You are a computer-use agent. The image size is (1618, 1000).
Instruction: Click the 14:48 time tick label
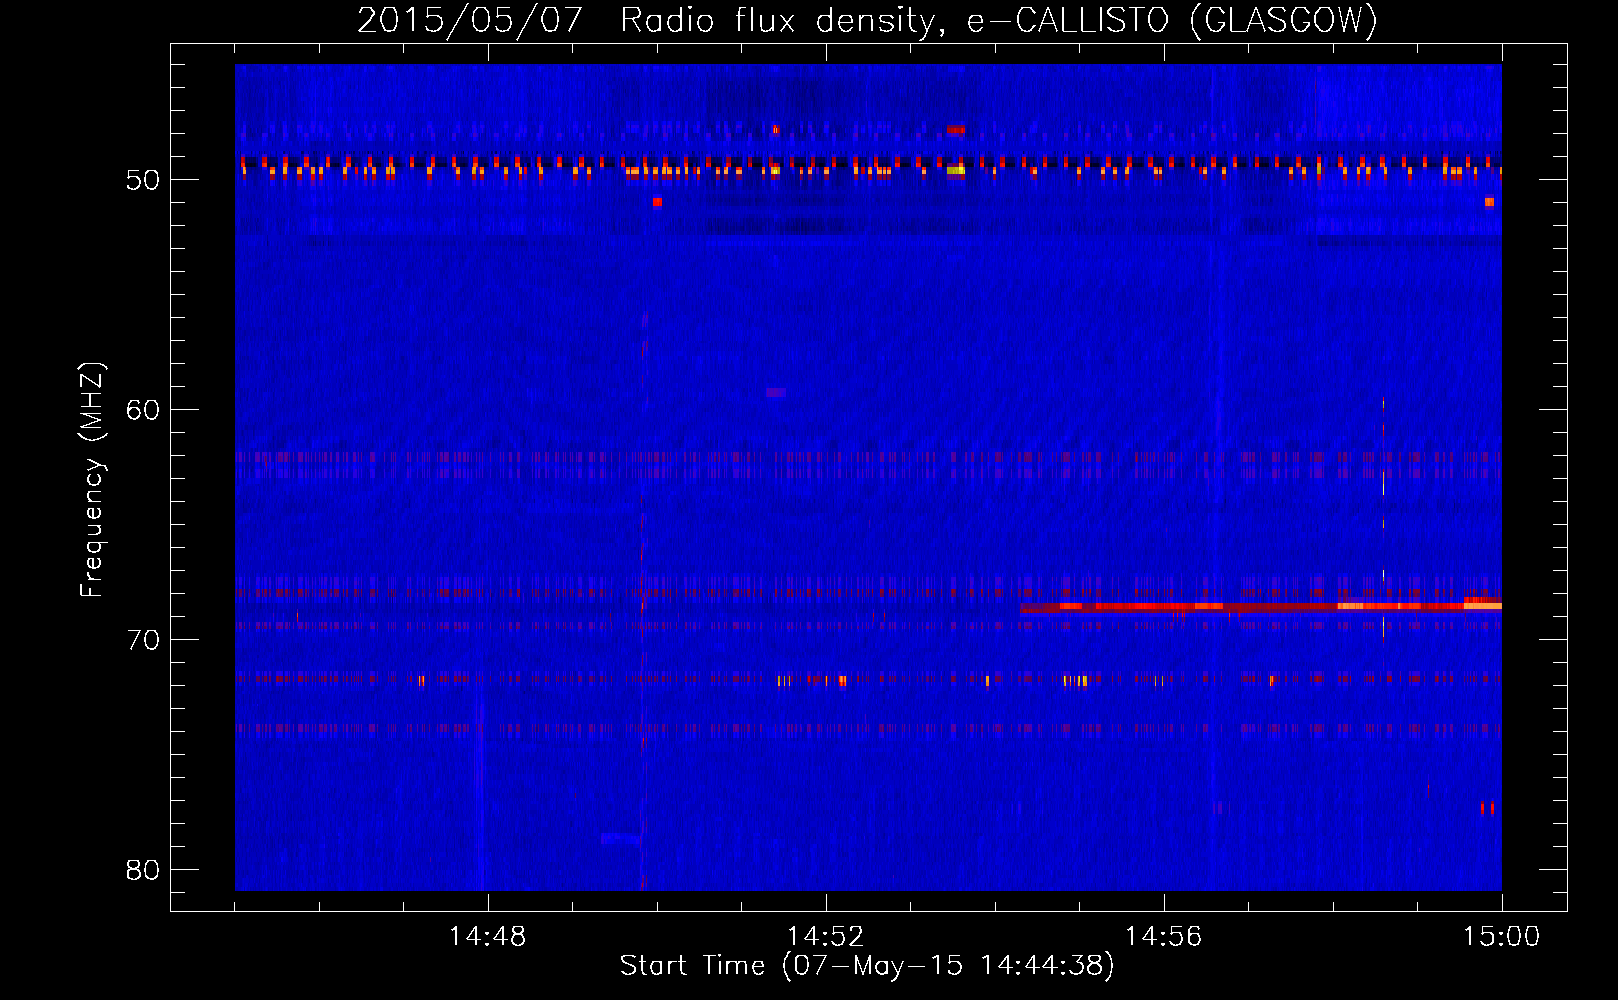pyautogui.click(x=487, y=937)
